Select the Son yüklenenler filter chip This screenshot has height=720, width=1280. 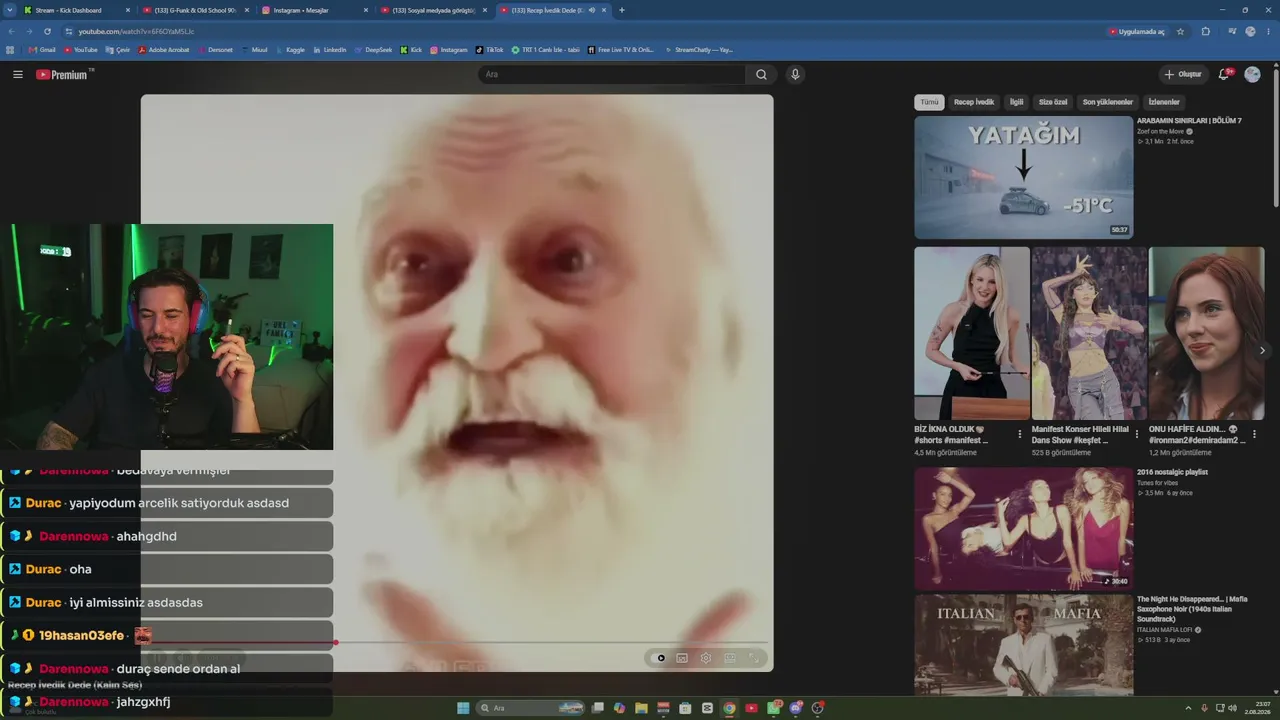point(1108,102)
